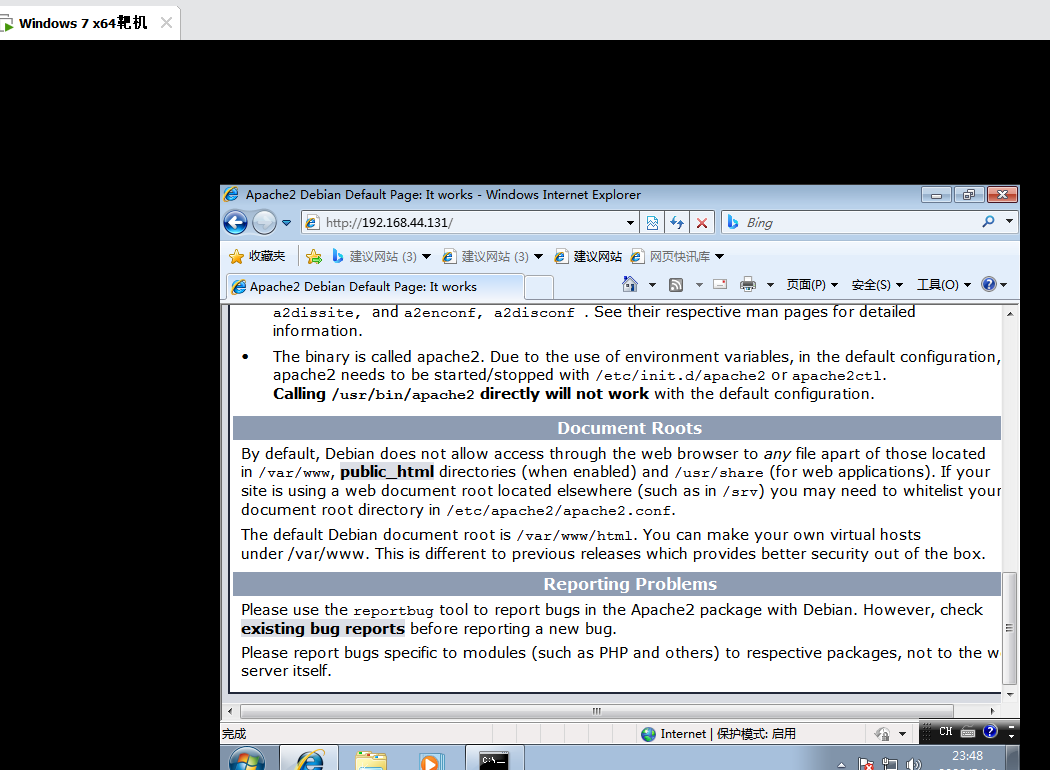Click horizontal scrollbar left arrow
Image resolution: width=1050 pixels, height=770 pixels.
tap(230, 711)
